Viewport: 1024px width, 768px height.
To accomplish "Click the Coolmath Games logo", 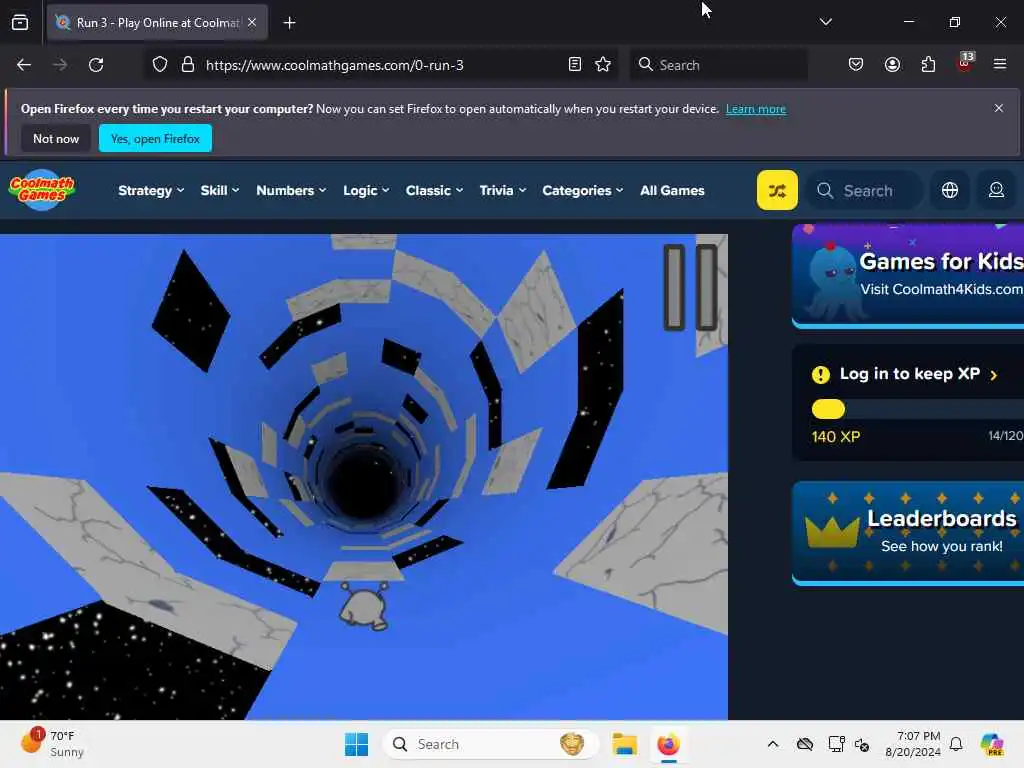I will click(42, 190).
